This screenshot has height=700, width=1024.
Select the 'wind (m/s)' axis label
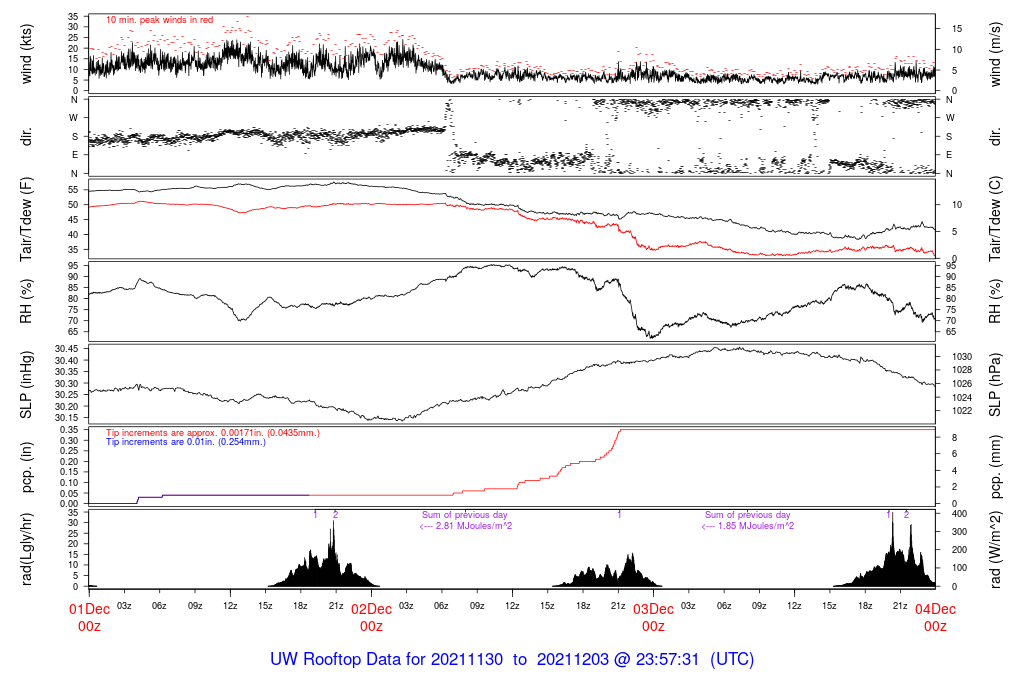[995, 54]
